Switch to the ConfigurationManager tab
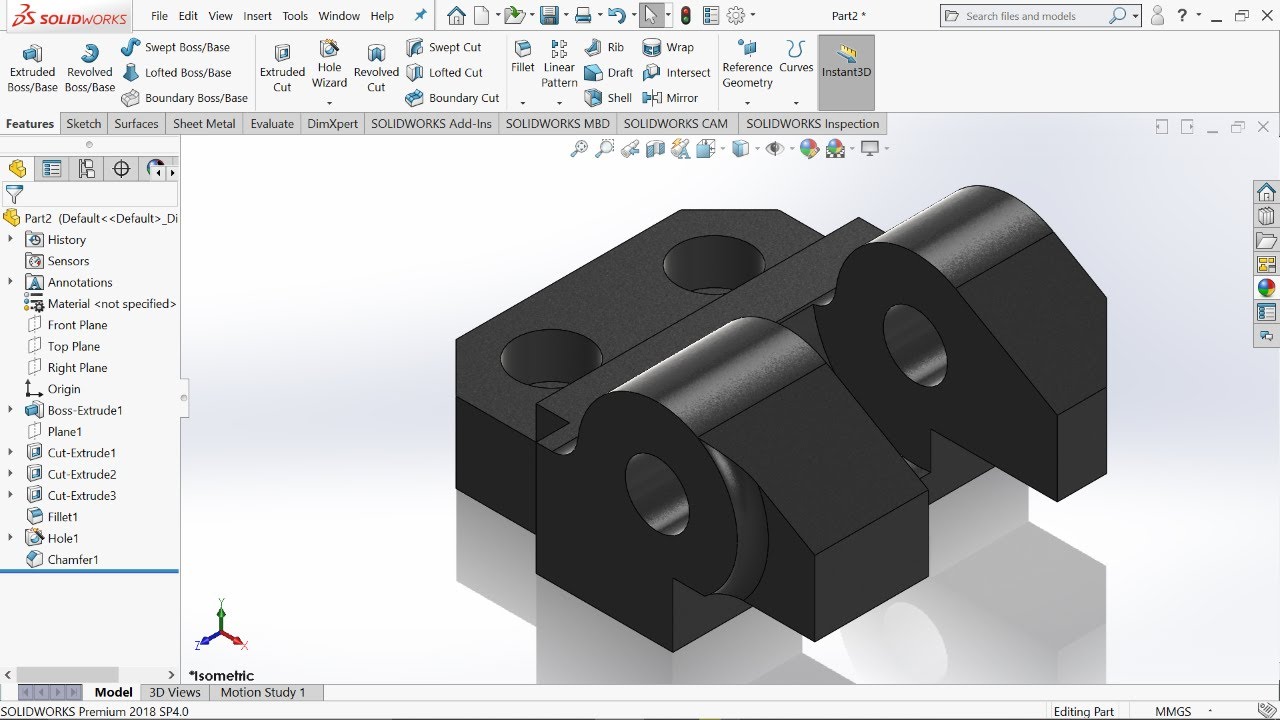The height and width of the screenshot is (720, 1280). pyautogui.click(x=87, y=169)
